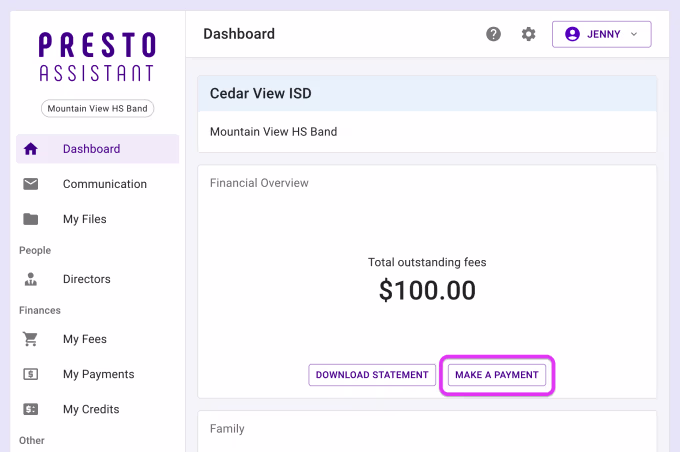Viewport: 680px width, 452px height.
Task: Select Directors under the People section
Action: click(x=86, y=279)
